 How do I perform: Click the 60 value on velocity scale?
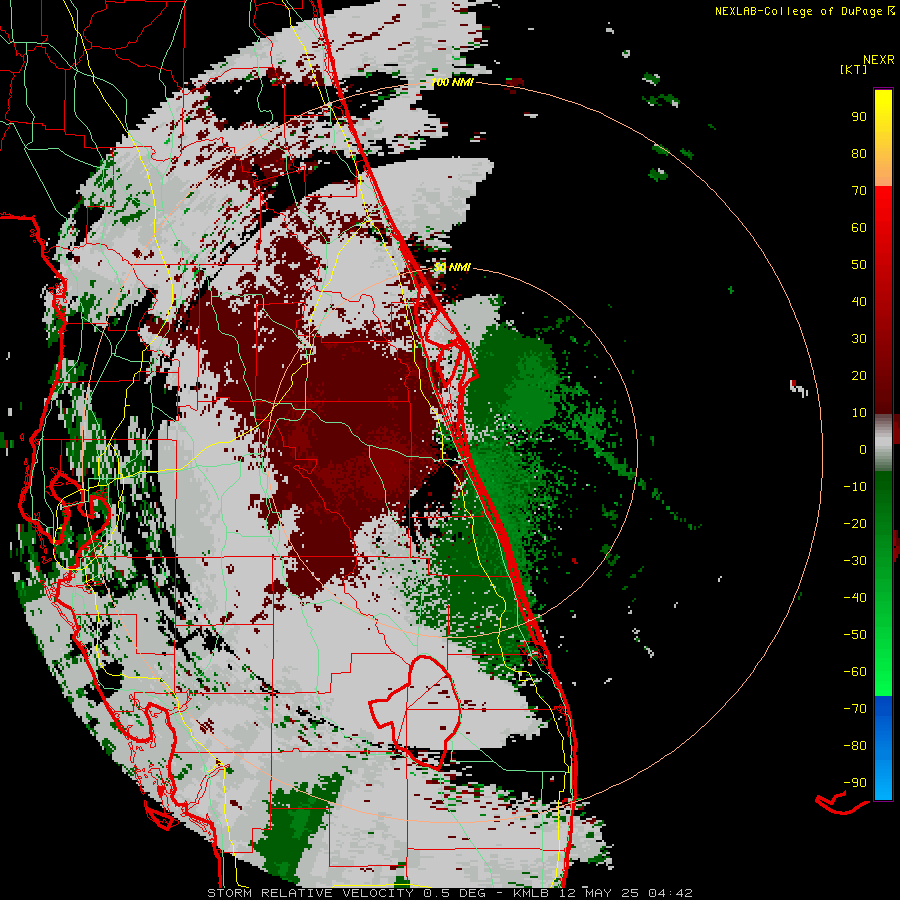(x=859, y=228)
